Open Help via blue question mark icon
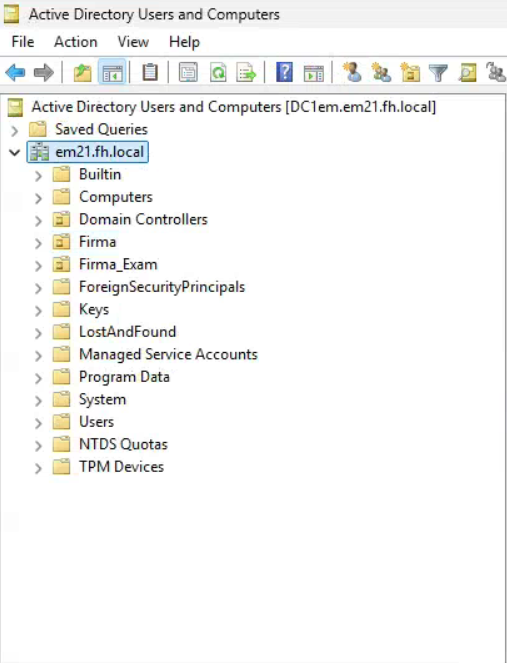This screenshot has width=507, height=663. click(x=285, y=73)
